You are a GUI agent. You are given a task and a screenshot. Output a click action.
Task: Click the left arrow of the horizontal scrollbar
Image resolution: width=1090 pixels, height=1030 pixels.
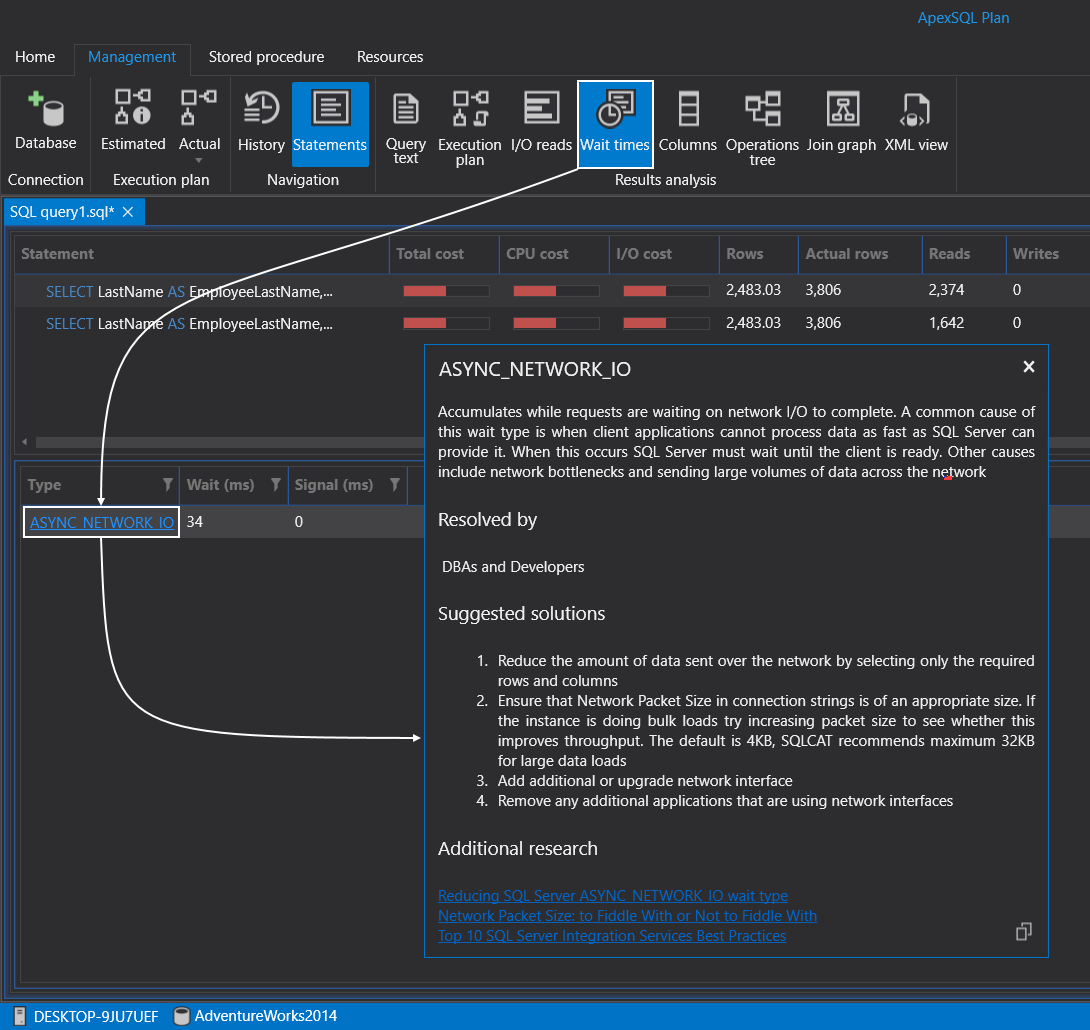[x=25, y=442]
